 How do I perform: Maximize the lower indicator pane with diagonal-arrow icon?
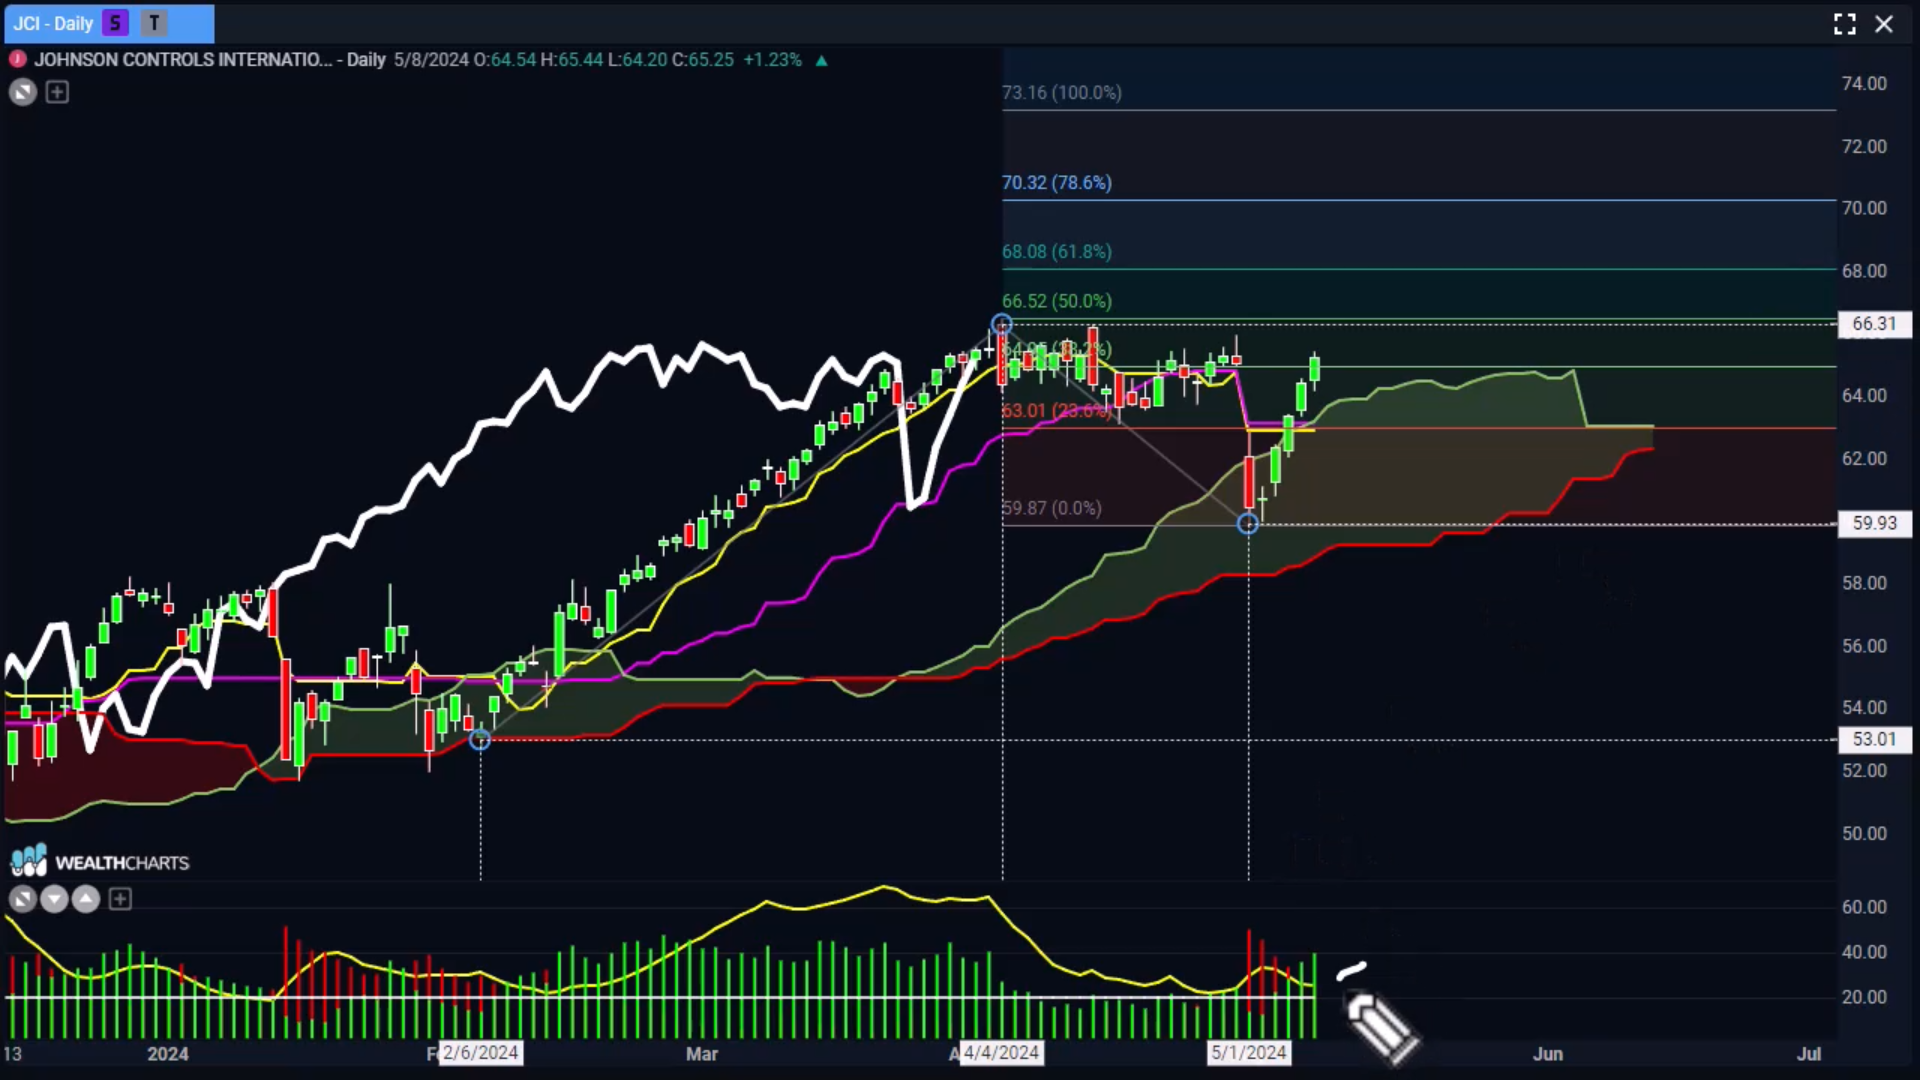(x=23, y=900)
